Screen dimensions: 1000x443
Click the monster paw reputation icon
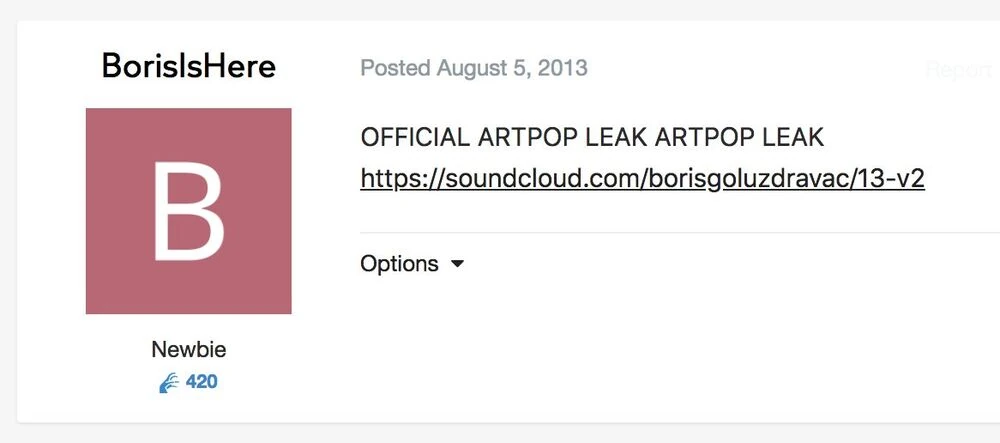(169, 382)
